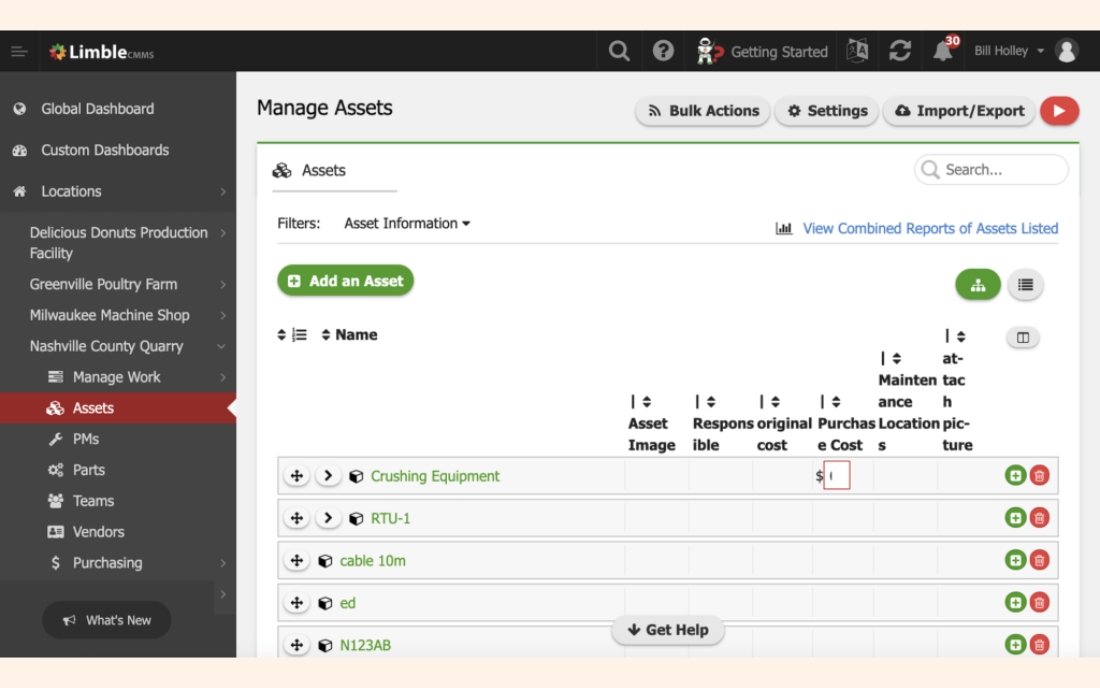The image size is (1100, 688).
Task: Open PMs in the sidebar
Action: [x=86, y=439]
